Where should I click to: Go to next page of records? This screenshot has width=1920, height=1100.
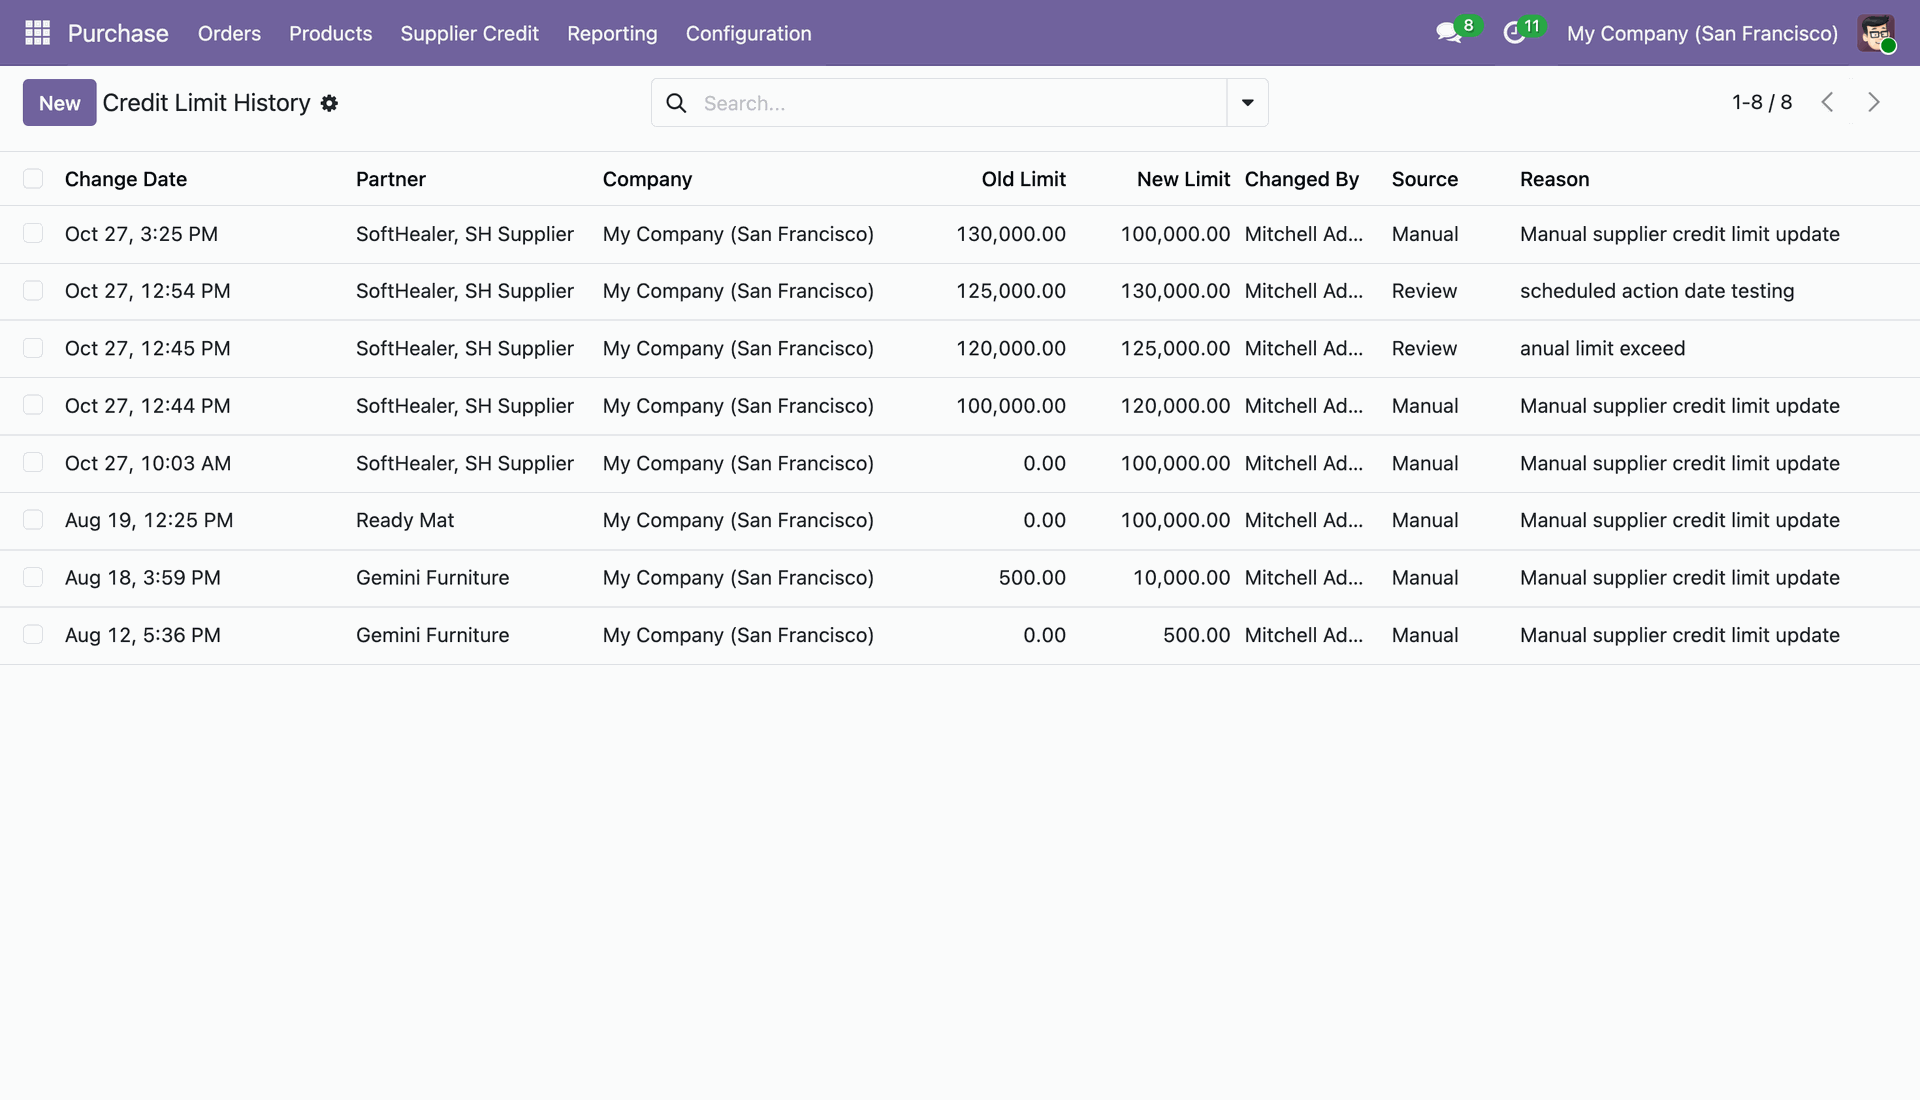click(x=1873, y=102)
